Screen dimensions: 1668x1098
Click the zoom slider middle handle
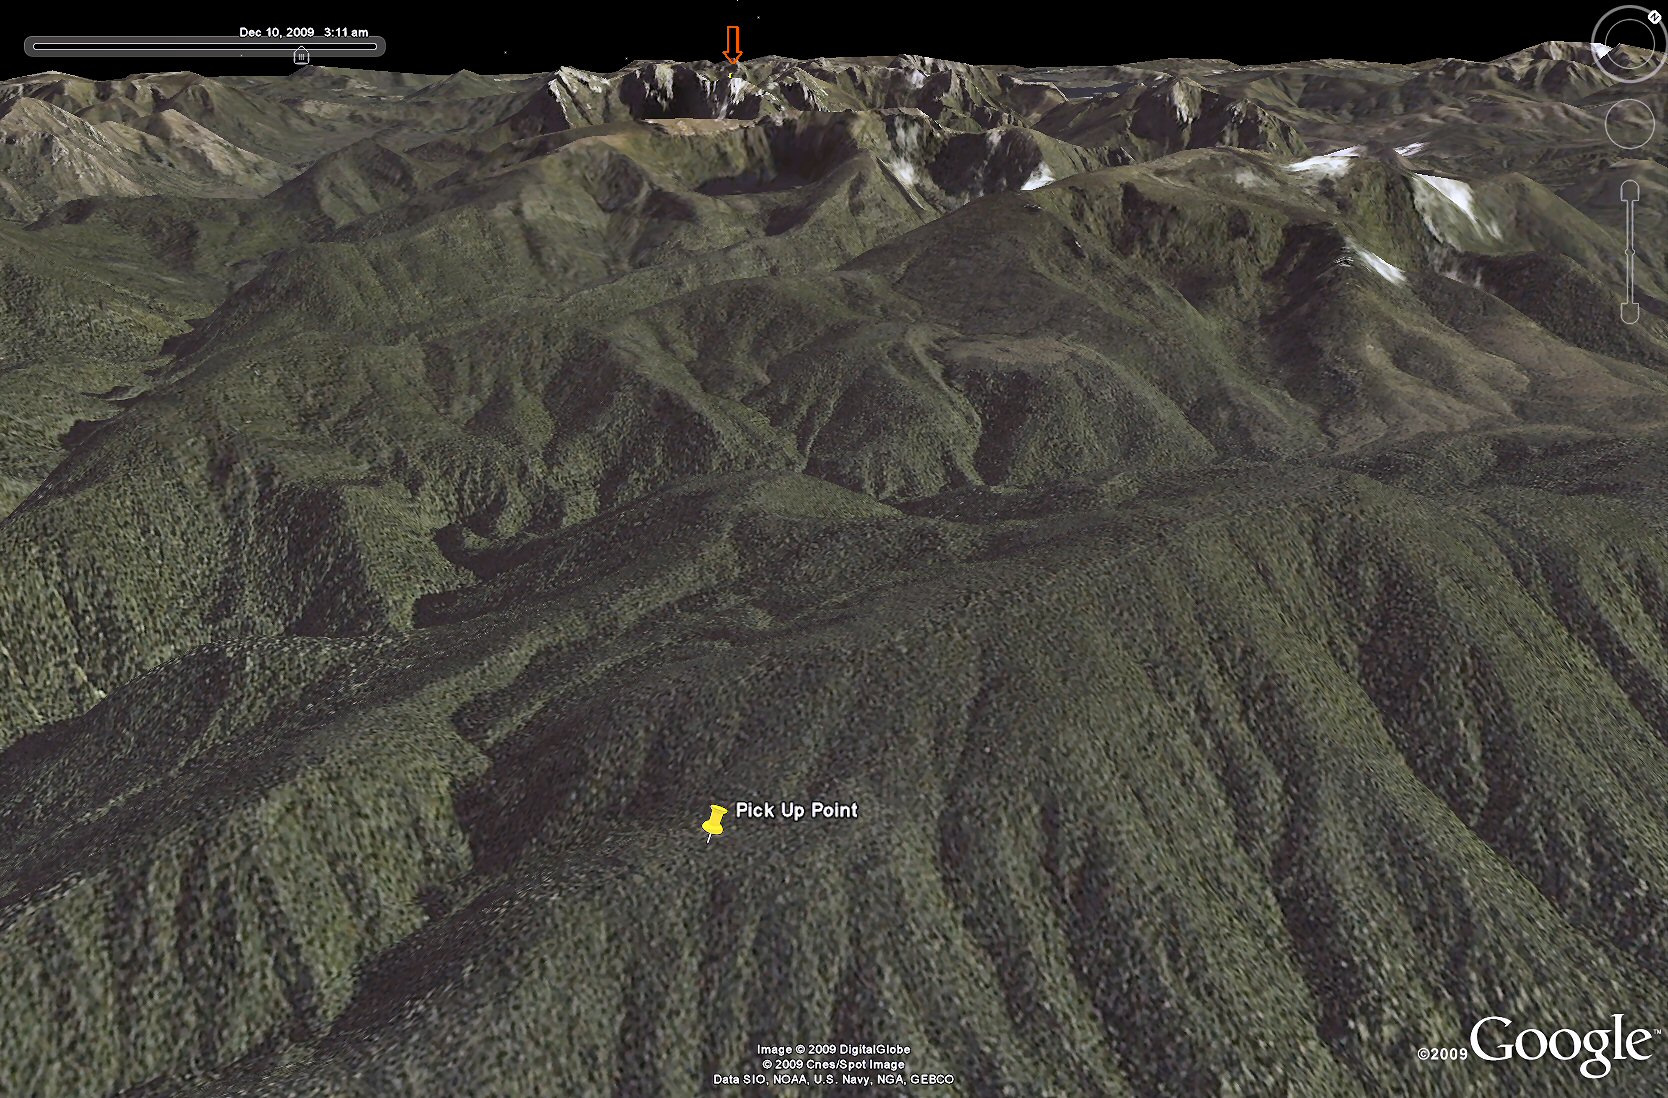pos(1630,252)
